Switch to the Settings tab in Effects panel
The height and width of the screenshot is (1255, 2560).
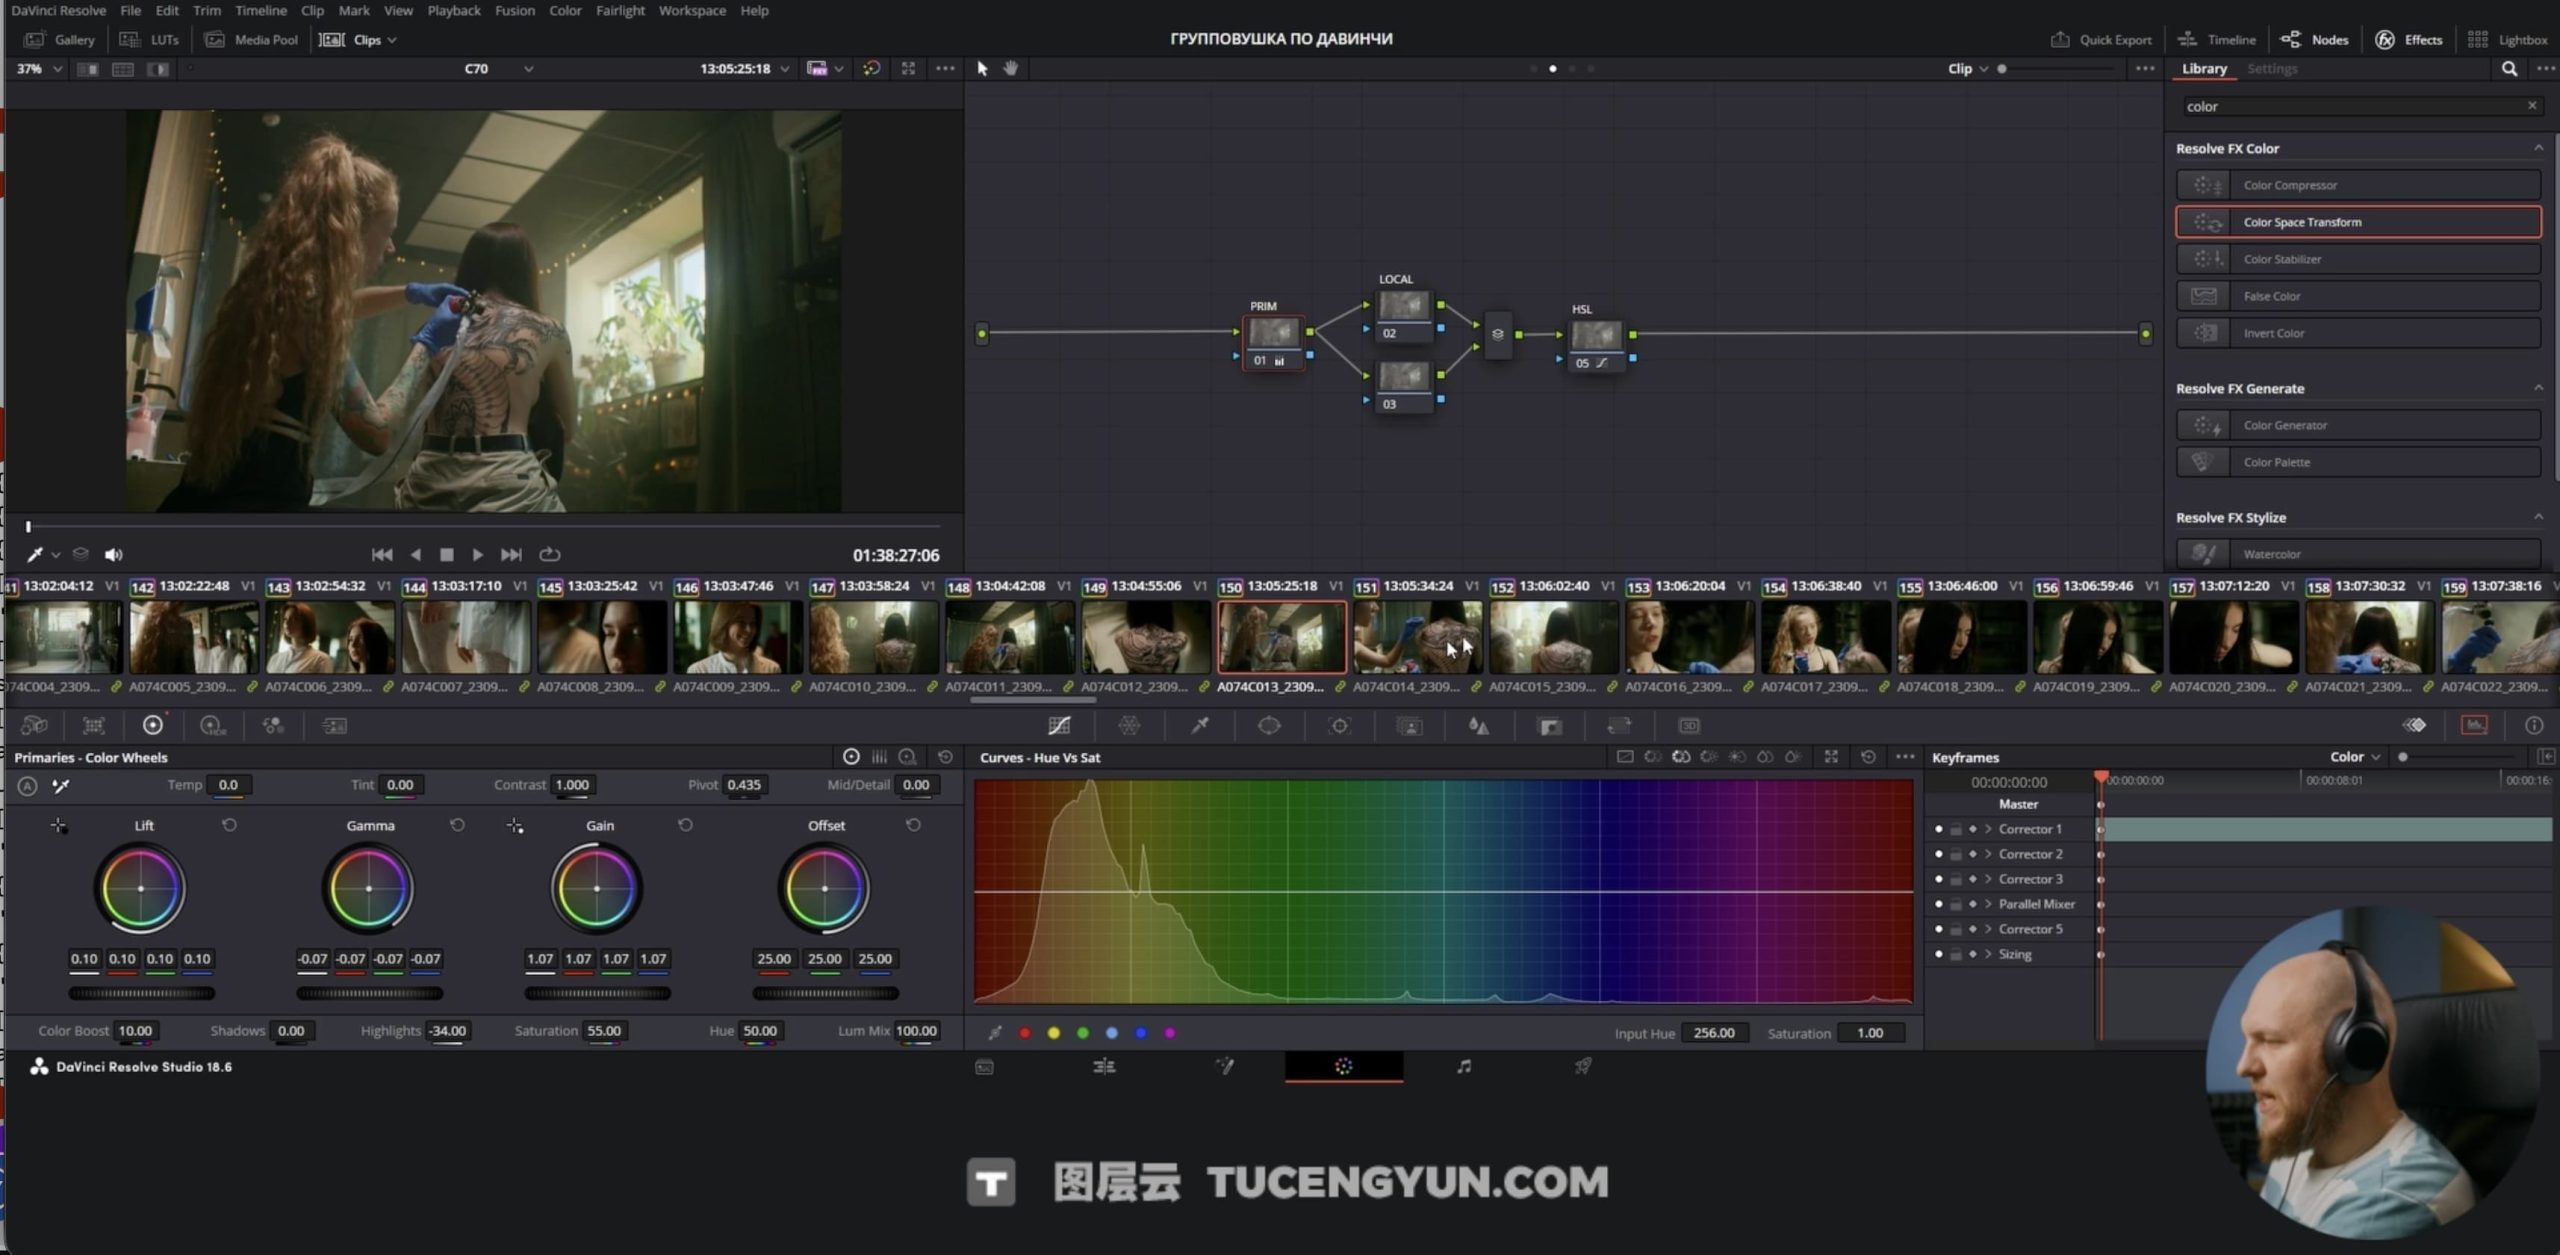pos(2271,69)
